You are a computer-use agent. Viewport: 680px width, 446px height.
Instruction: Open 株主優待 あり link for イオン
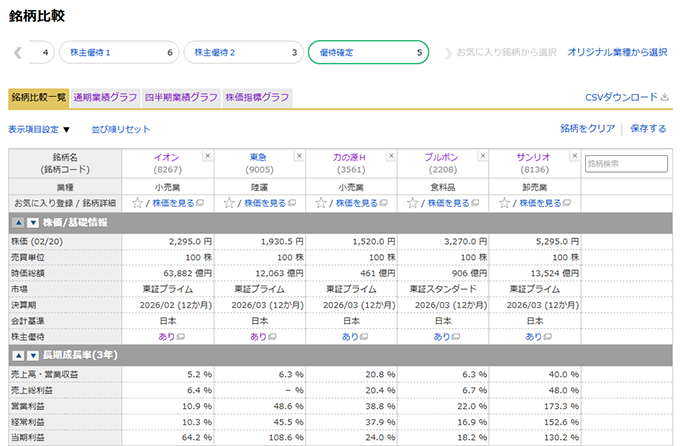(x=171, y=337)
